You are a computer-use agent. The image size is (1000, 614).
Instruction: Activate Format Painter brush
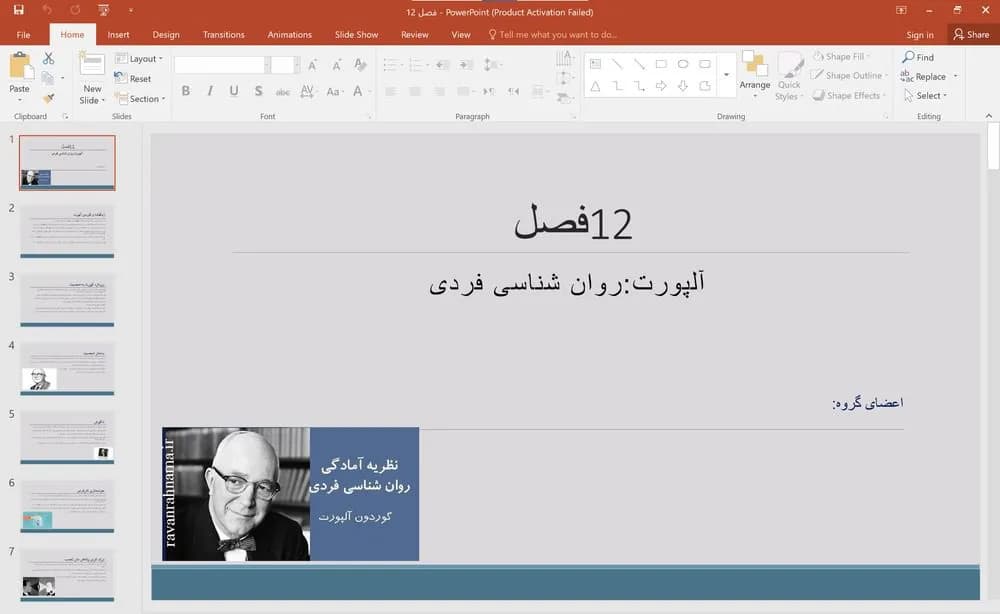coord(48,98)
